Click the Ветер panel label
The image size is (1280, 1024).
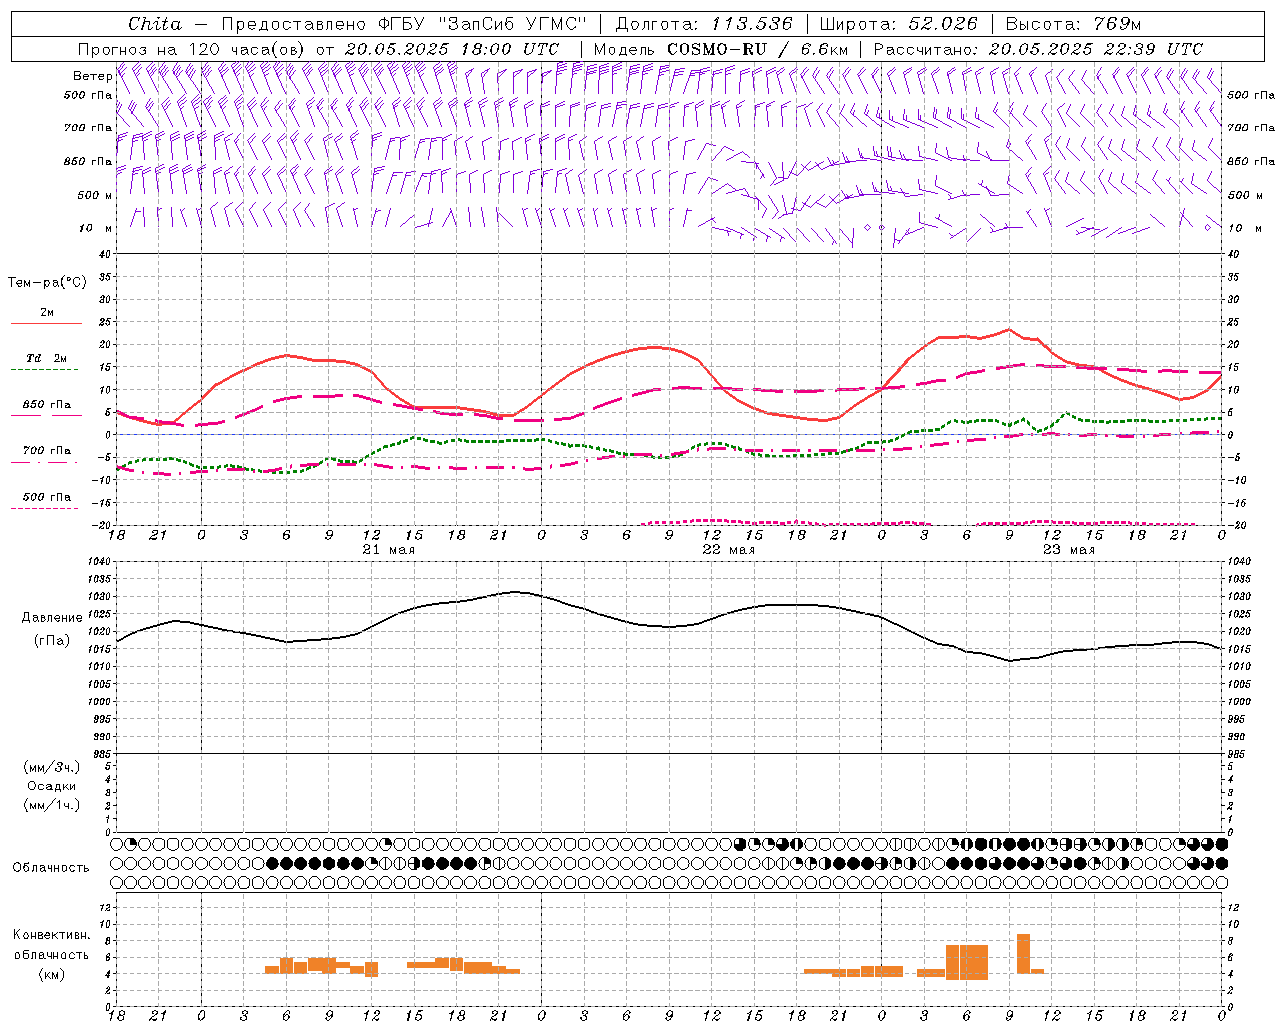tap(92, 76)
